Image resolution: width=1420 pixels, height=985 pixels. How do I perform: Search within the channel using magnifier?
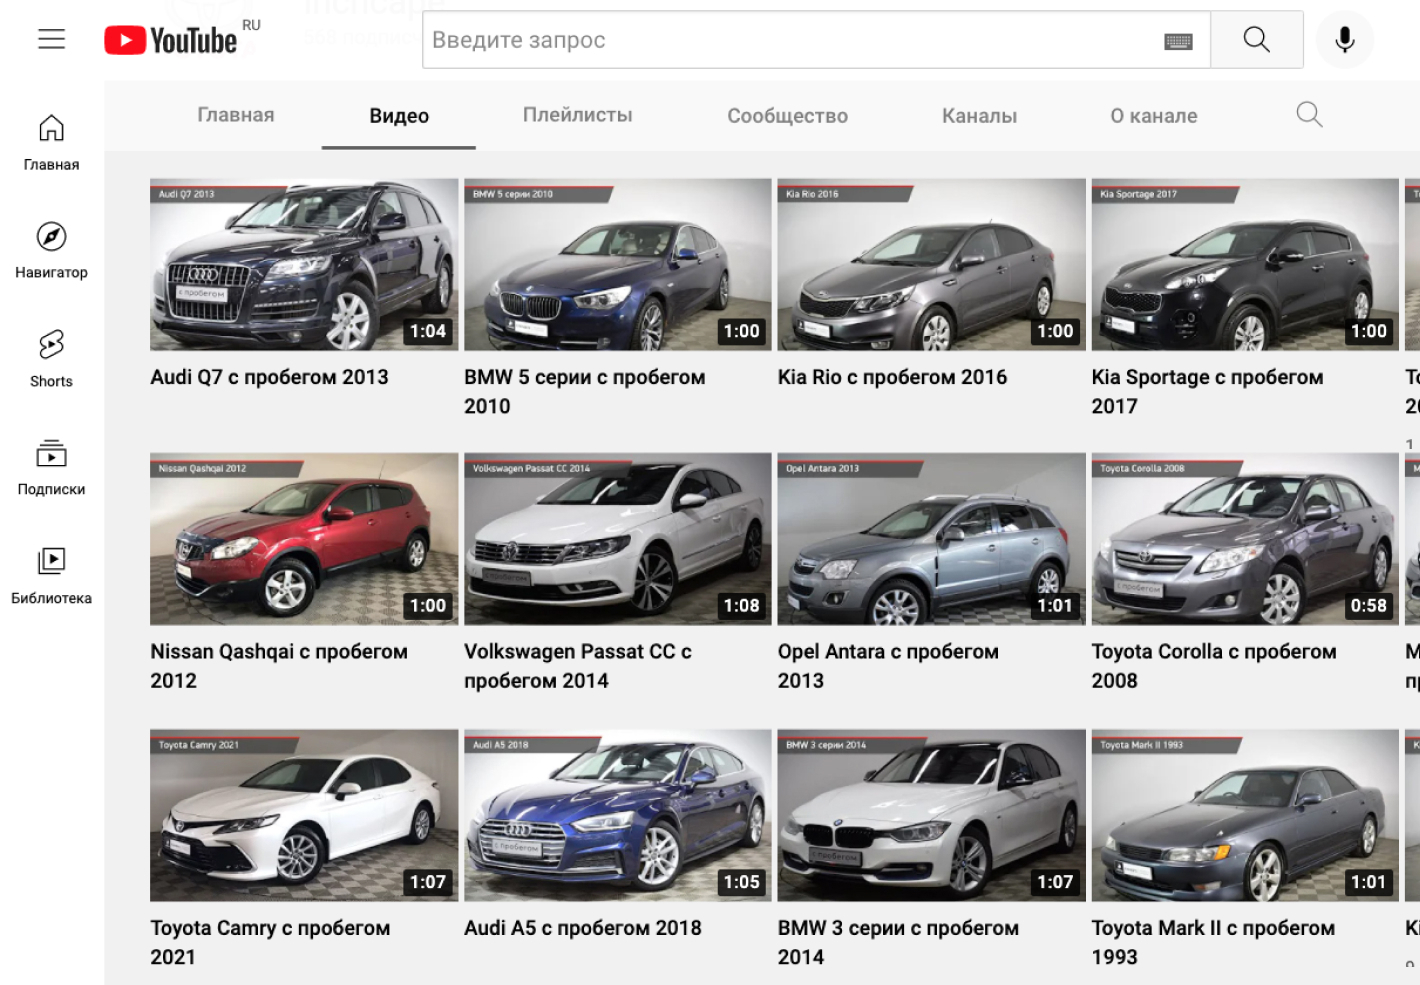tap(1309, 115)
